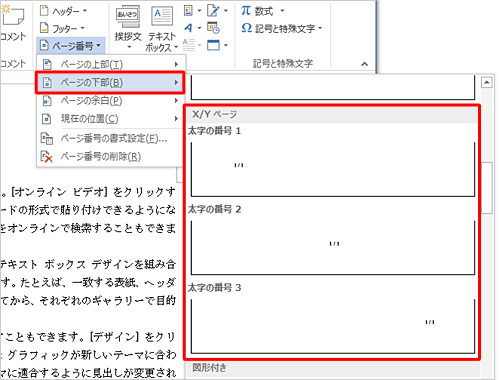This screenshot has width=500, height=380.
Task: Open the ヘッダー (Header) dropdown
Action: click(63, 11)
